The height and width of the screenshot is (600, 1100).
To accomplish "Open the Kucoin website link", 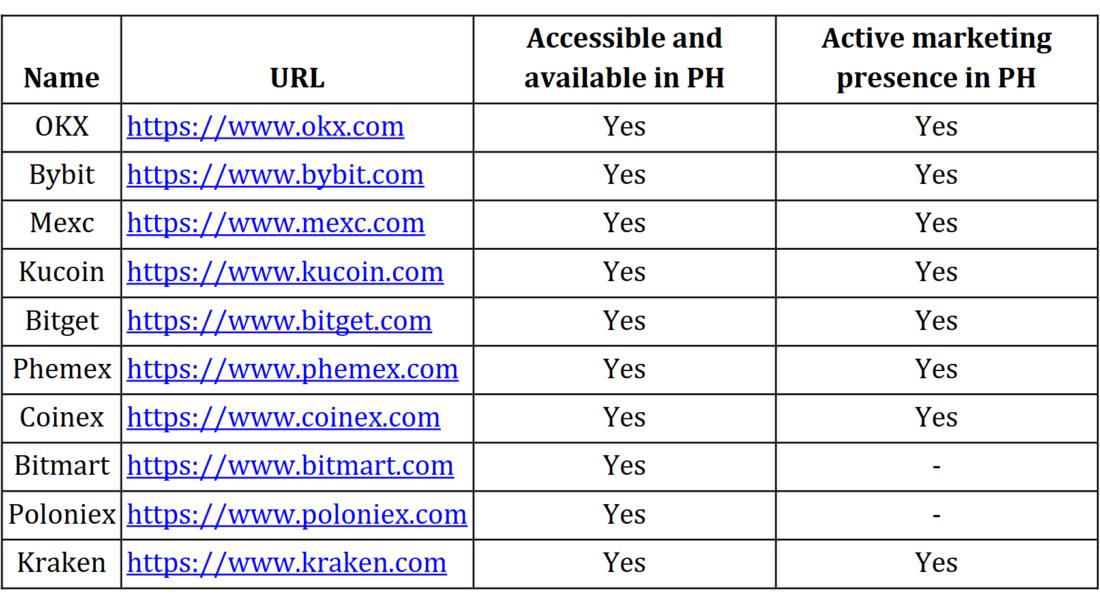I will tap(285, 272).
